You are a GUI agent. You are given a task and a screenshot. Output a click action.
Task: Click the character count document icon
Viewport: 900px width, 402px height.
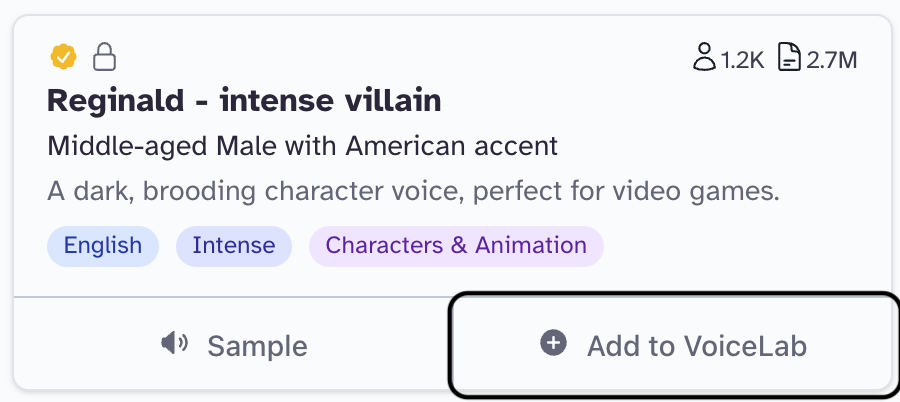click(789, 59)
